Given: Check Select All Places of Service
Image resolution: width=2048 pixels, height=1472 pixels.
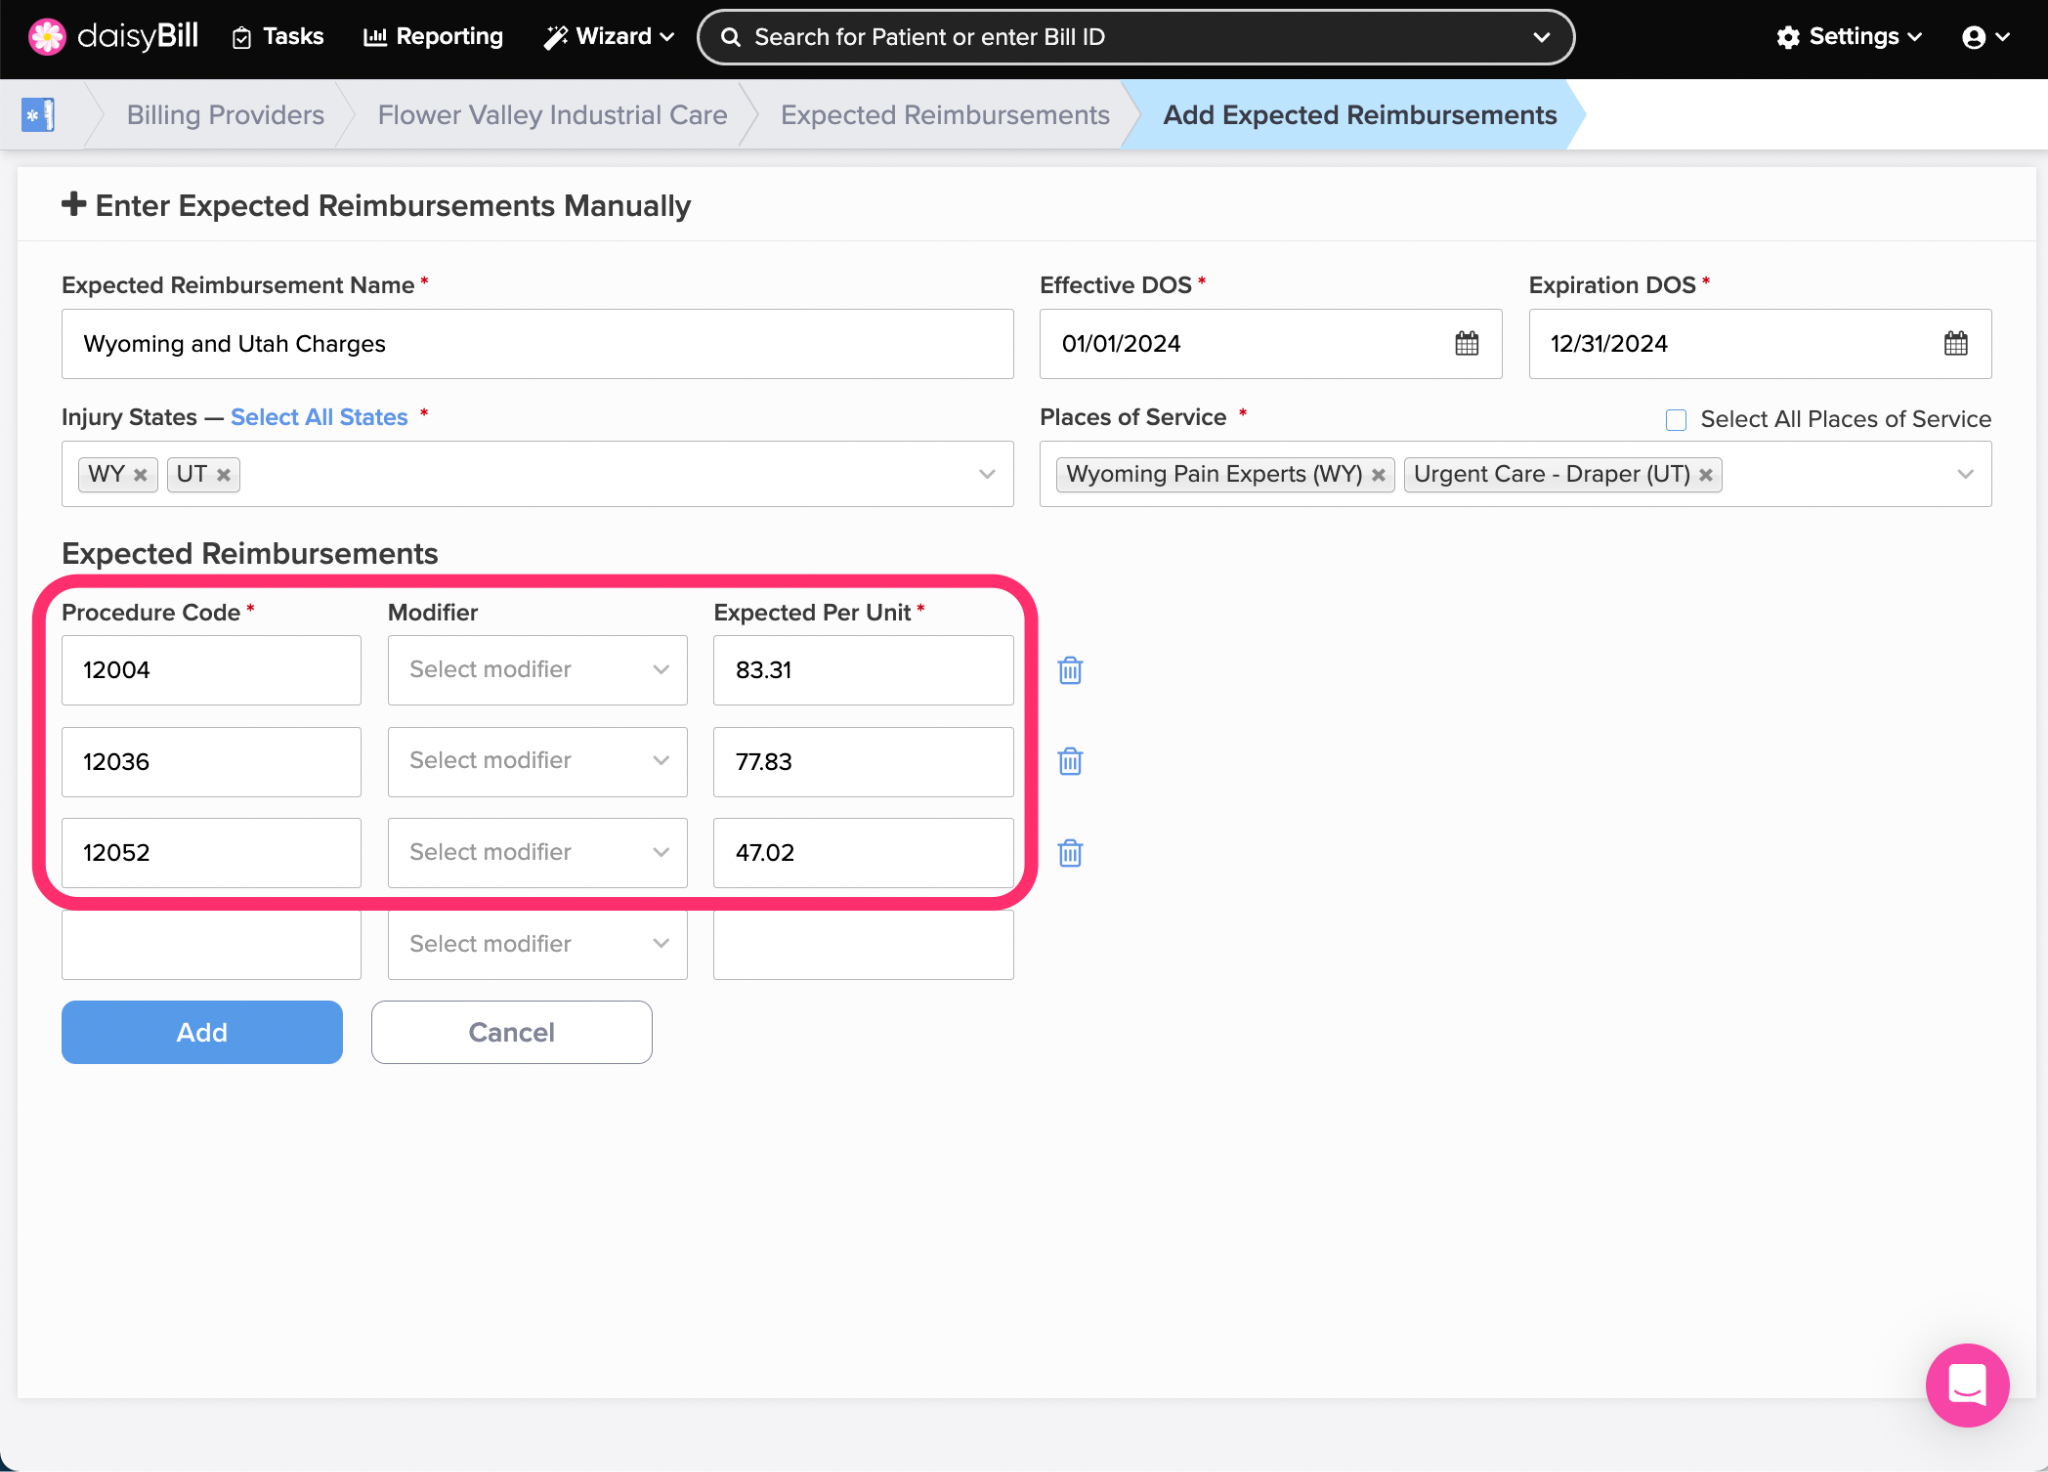Looking at the screenshot, I should coord(1676,420).
